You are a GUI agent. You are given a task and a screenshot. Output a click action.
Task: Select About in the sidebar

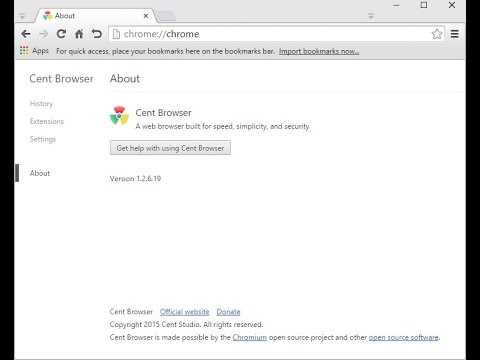40,173
